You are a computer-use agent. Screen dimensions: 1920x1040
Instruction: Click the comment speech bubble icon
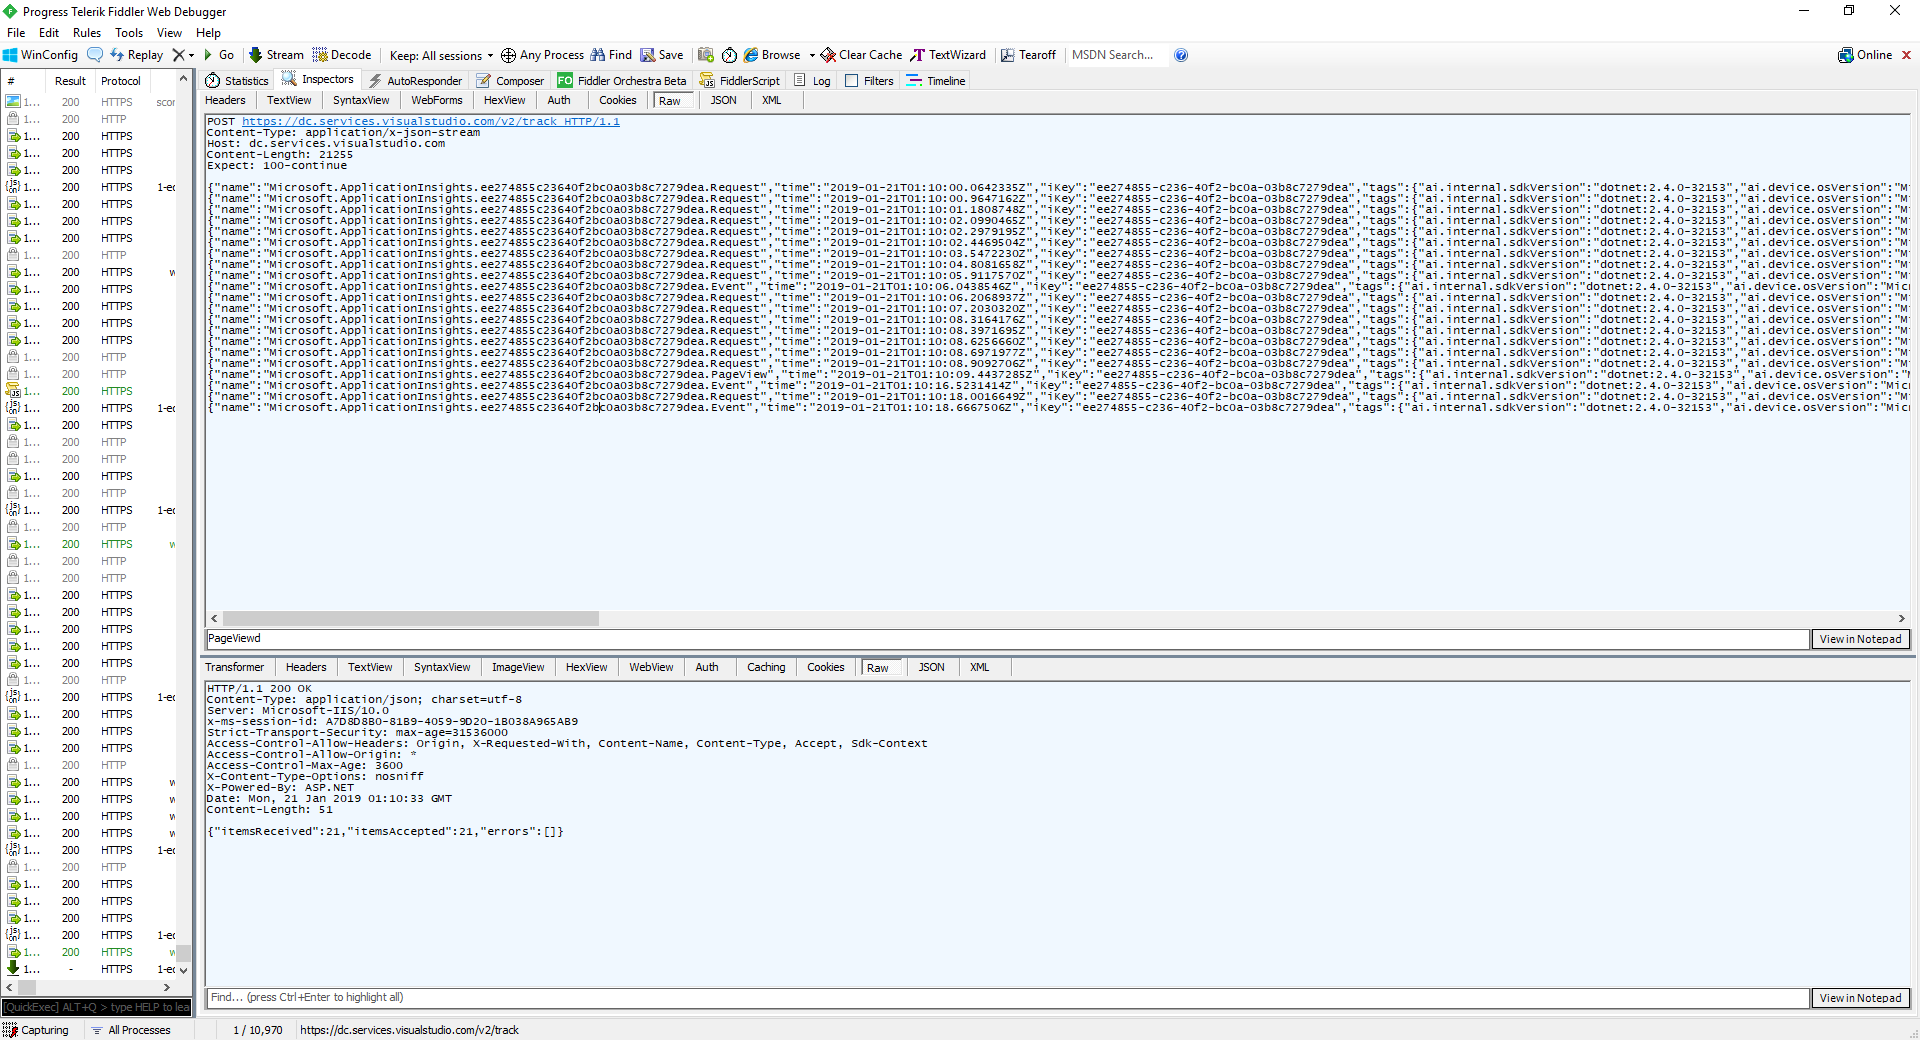[x=95, y=54]
